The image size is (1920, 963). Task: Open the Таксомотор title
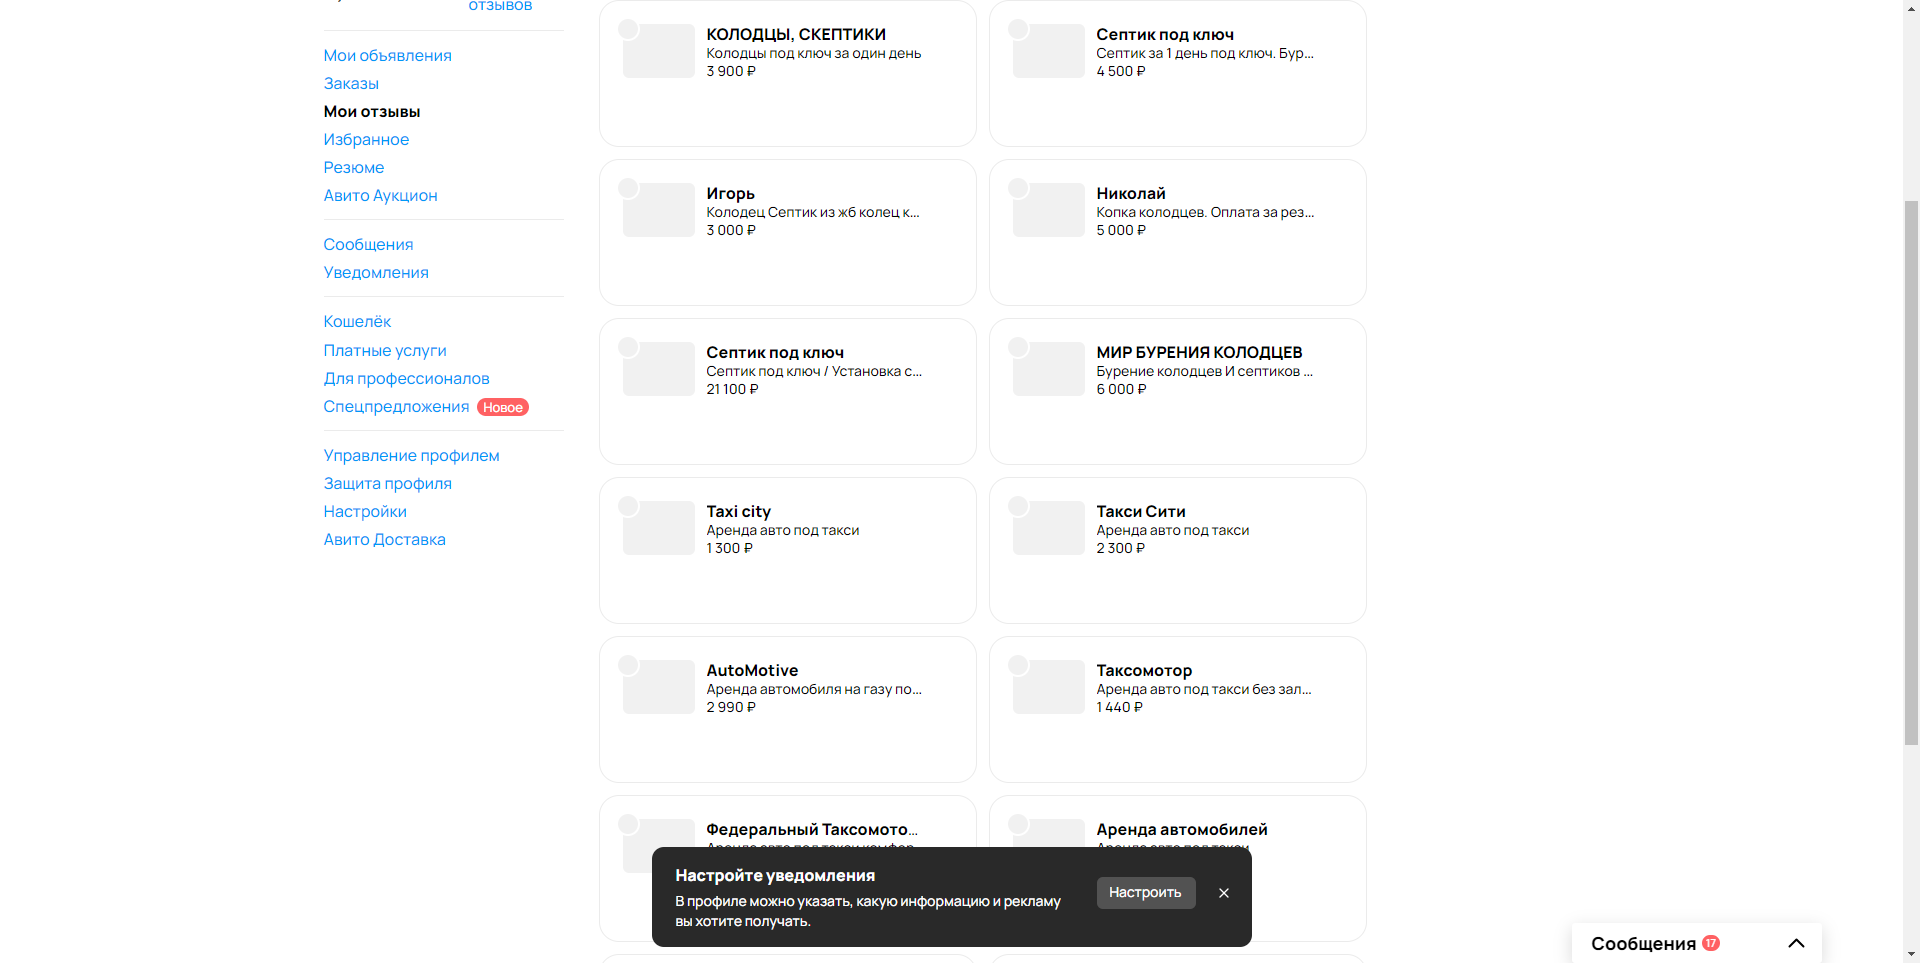pos(1144,671)
